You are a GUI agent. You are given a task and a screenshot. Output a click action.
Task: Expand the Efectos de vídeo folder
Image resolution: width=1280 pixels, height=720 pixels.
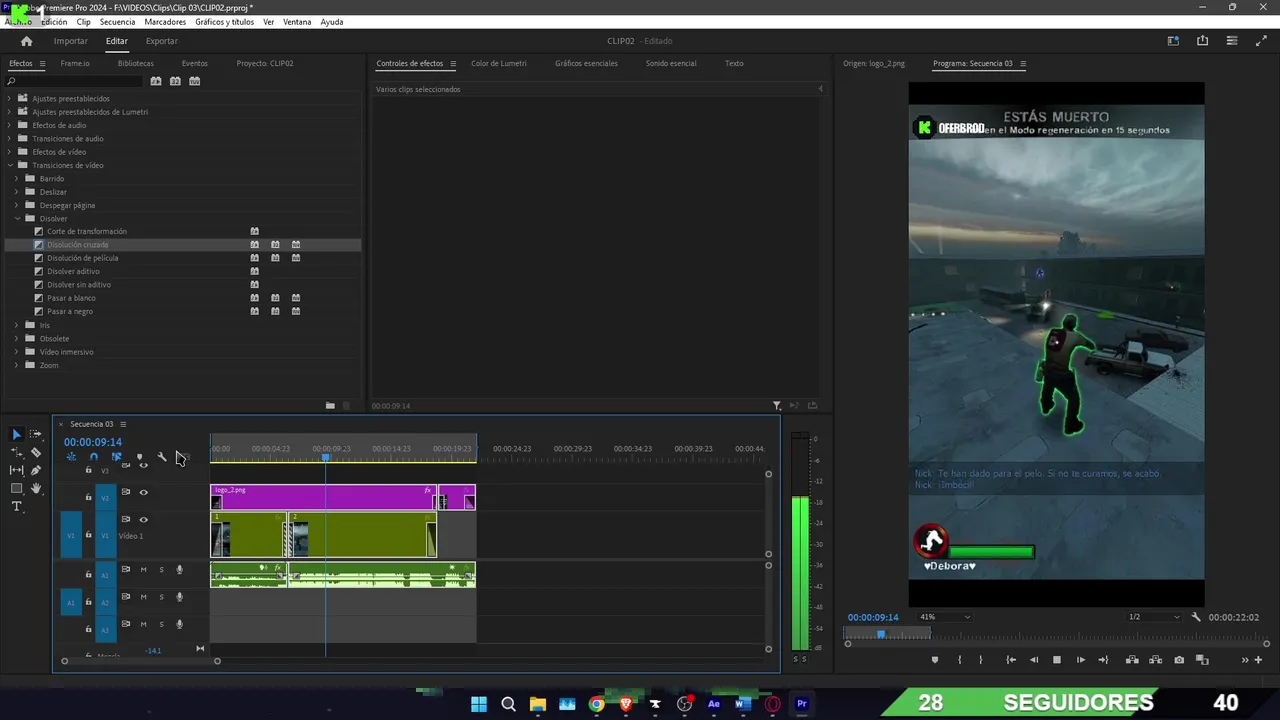point(10,152)
